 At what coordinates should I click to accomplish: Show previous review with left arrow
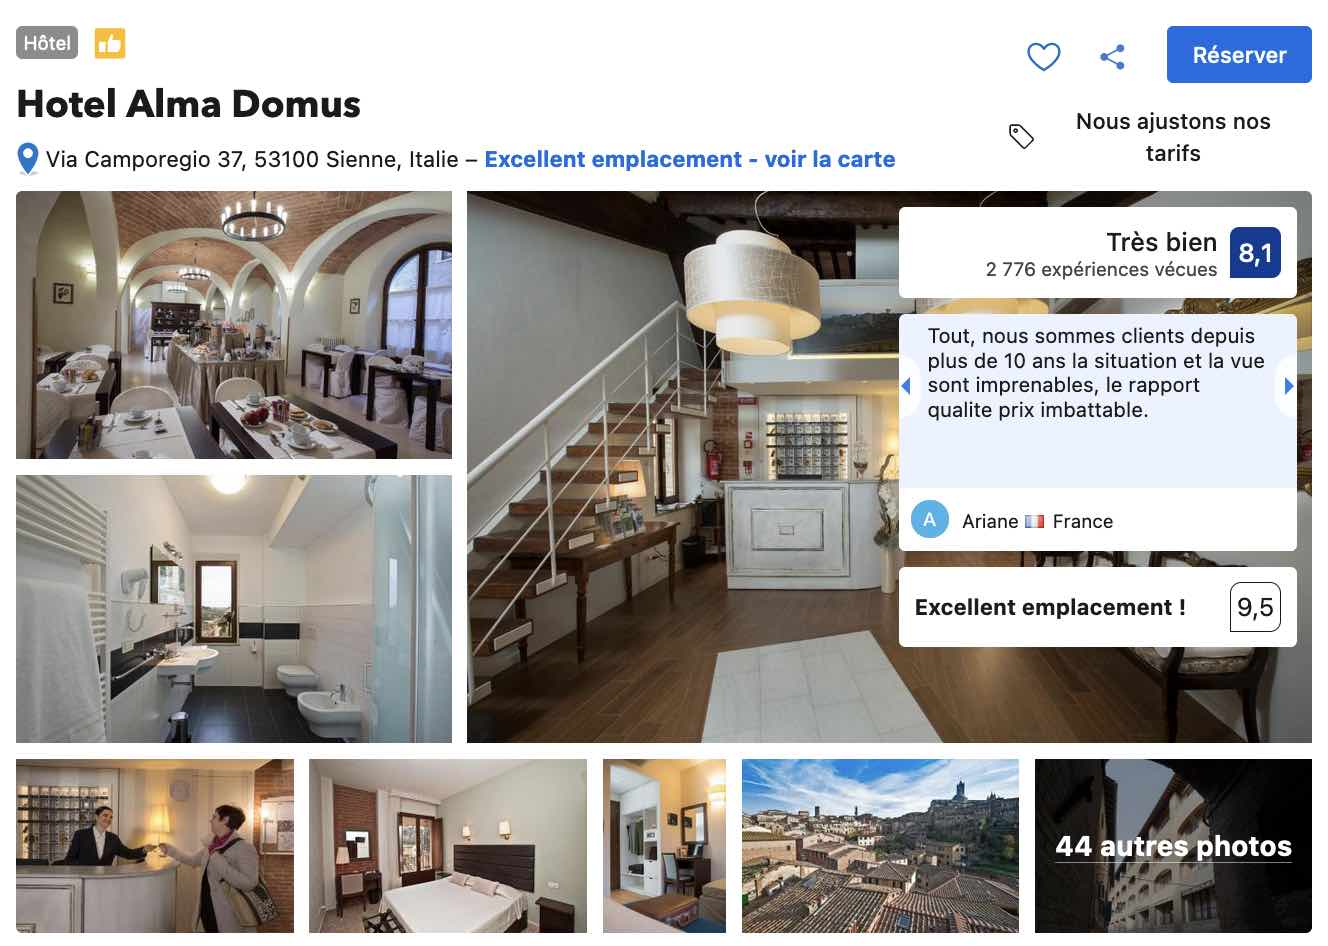click(906, 386)
